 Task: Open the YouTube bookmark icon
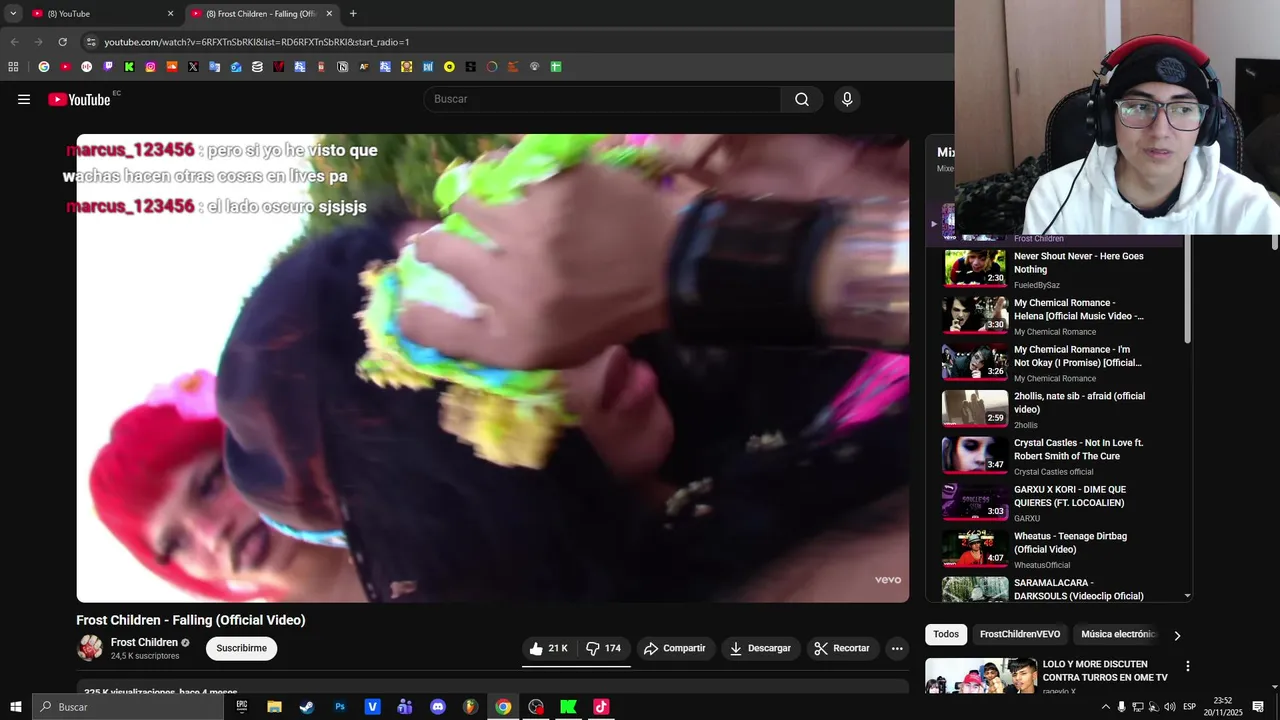65,67
